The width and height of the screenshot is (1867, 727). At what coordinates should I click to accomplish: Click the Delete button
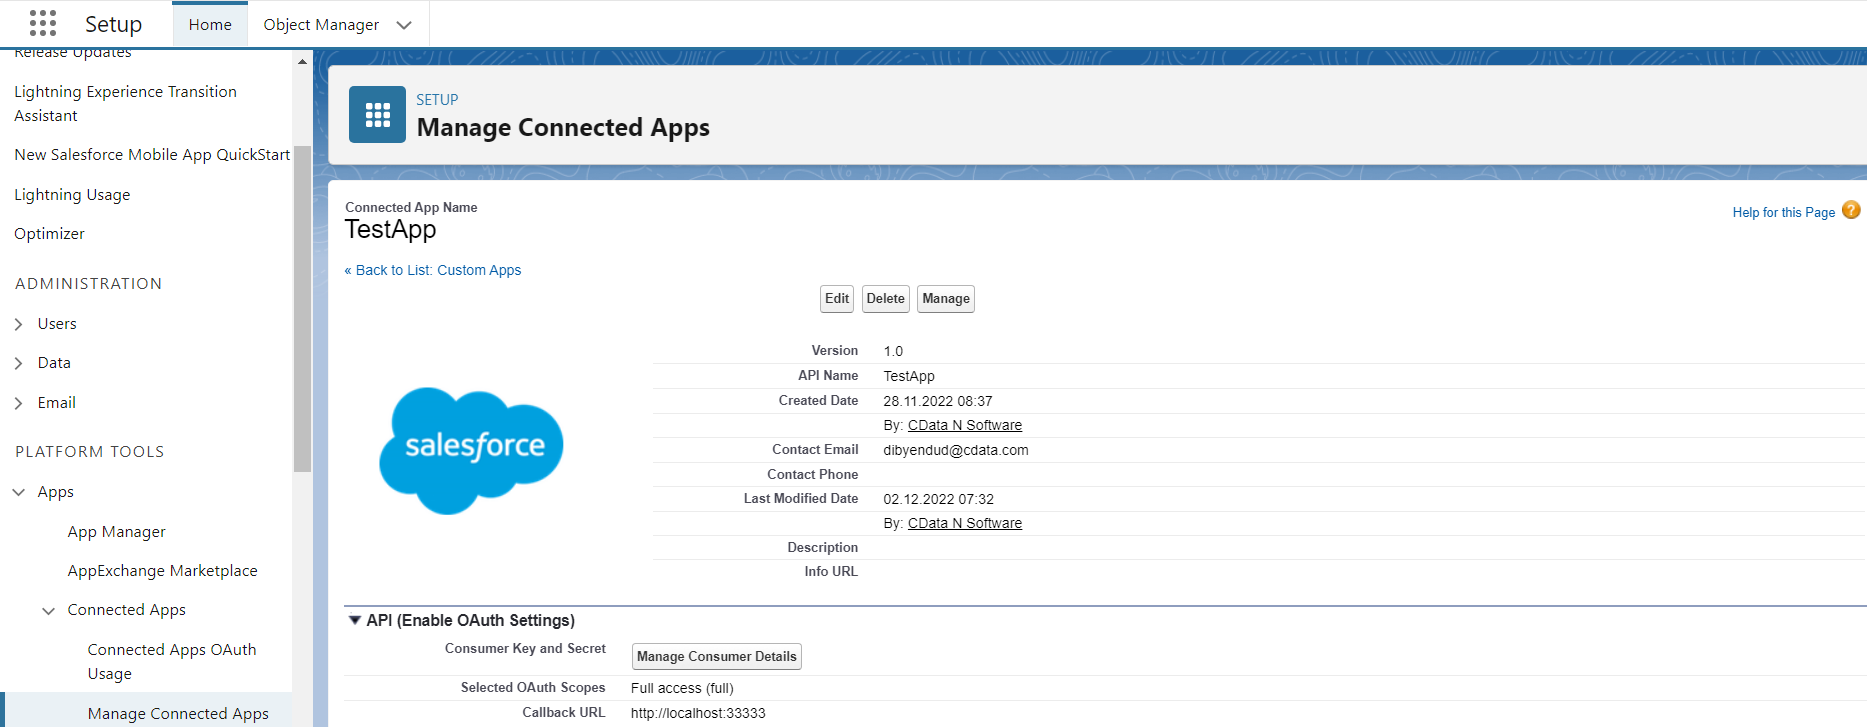[885, 299]
